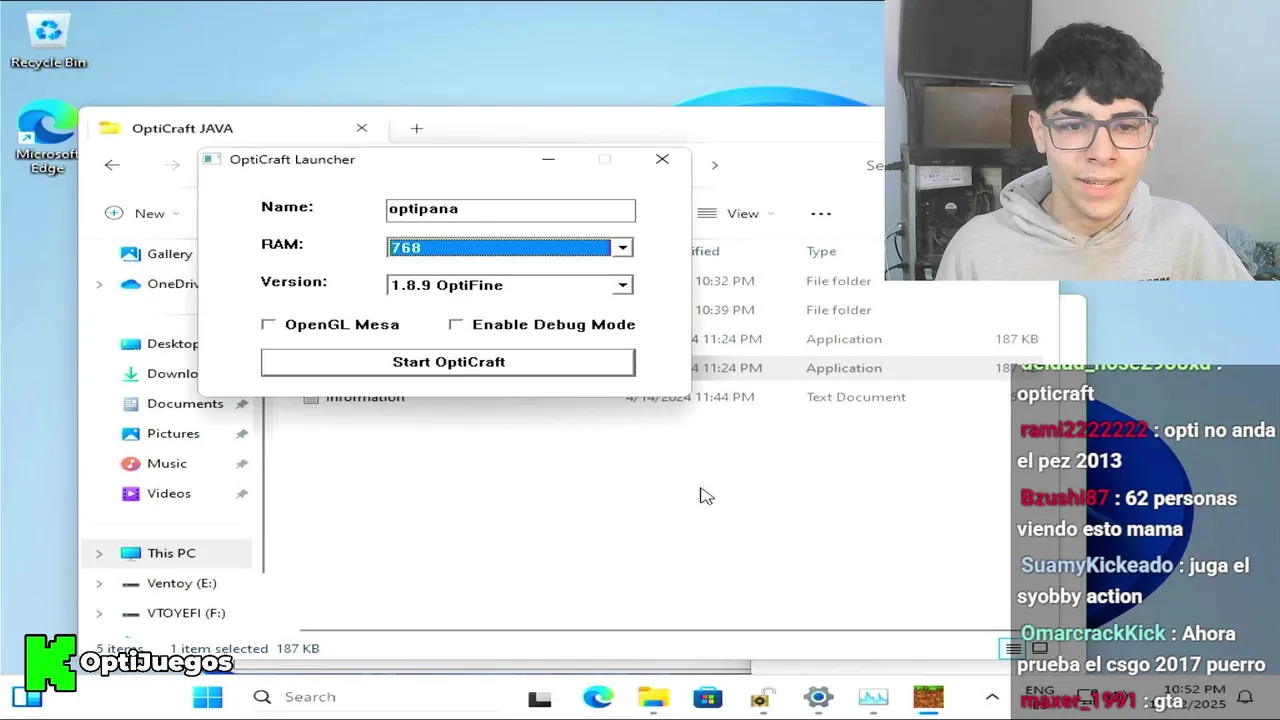Open the Version dropdown arrow
1280x720 pixels.
pos(622,285)
